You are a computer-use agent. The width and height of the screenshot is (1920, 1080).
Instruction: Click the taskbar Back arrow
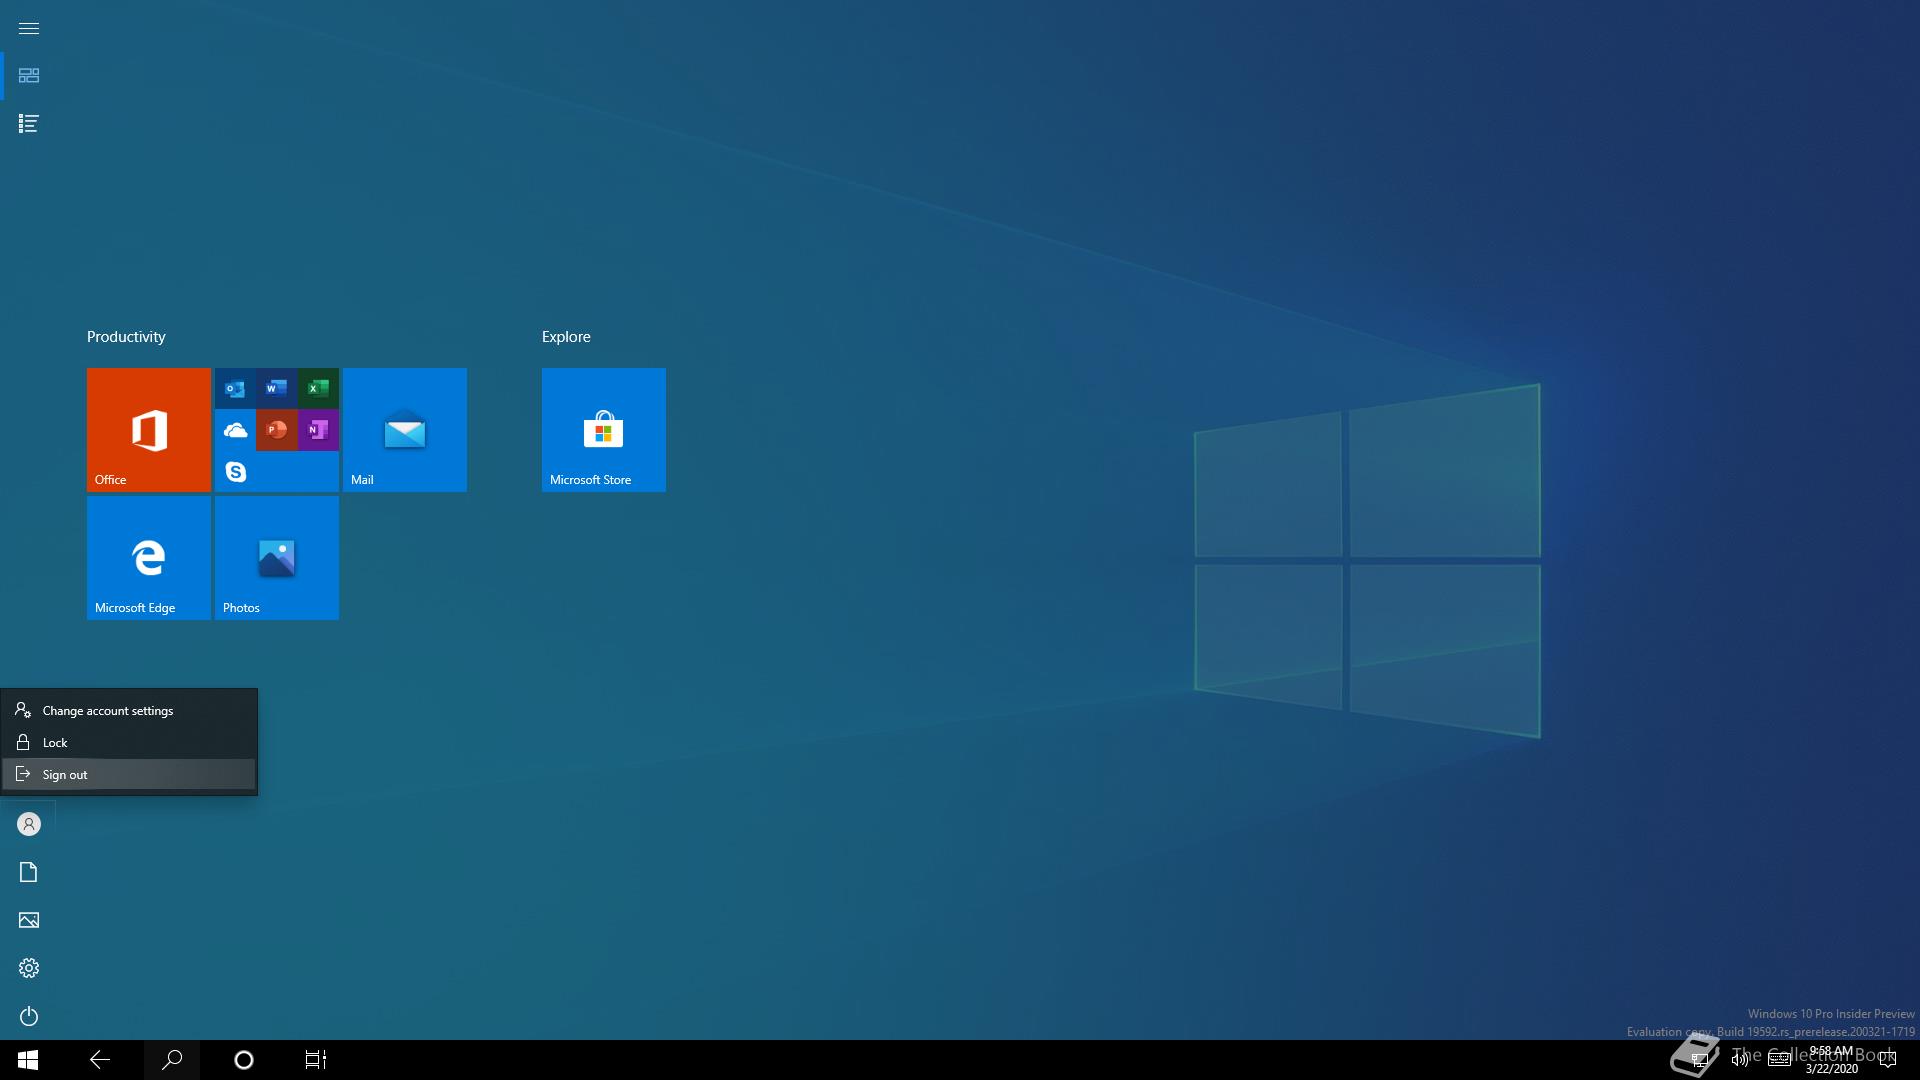coord(100,1060)
